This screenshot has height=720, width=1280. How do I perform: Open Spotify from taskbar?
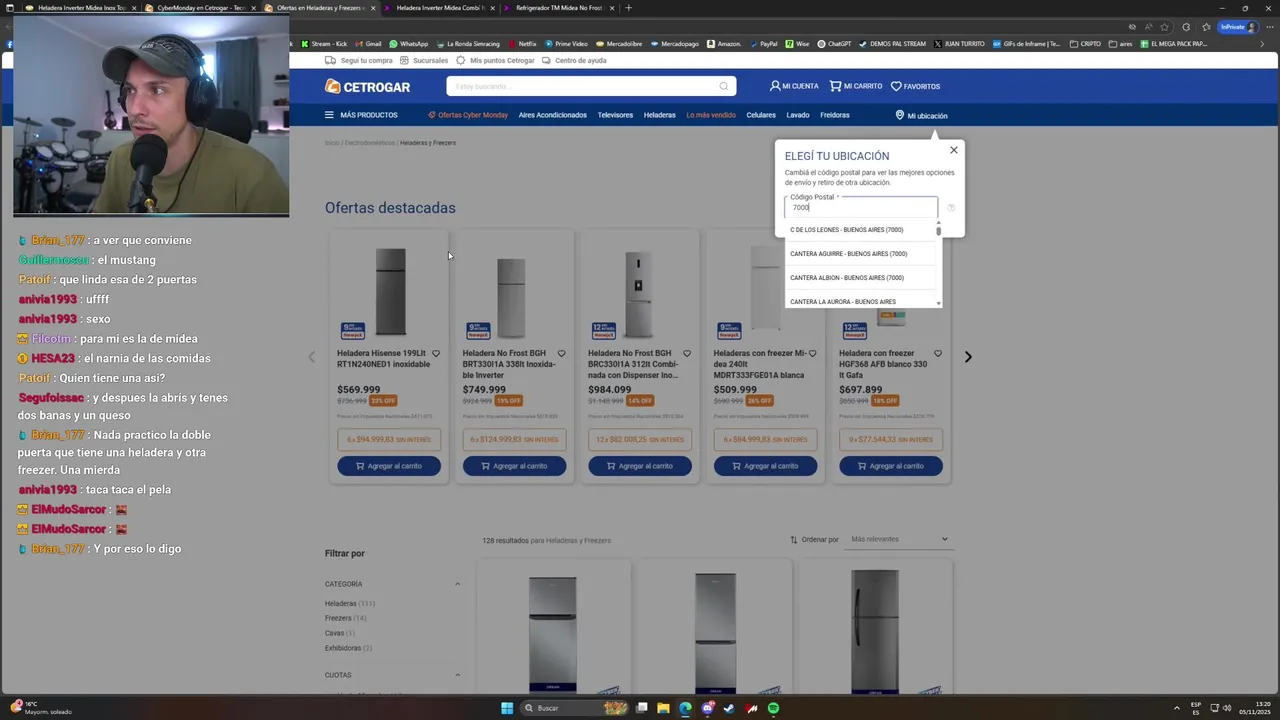point(773,708)
